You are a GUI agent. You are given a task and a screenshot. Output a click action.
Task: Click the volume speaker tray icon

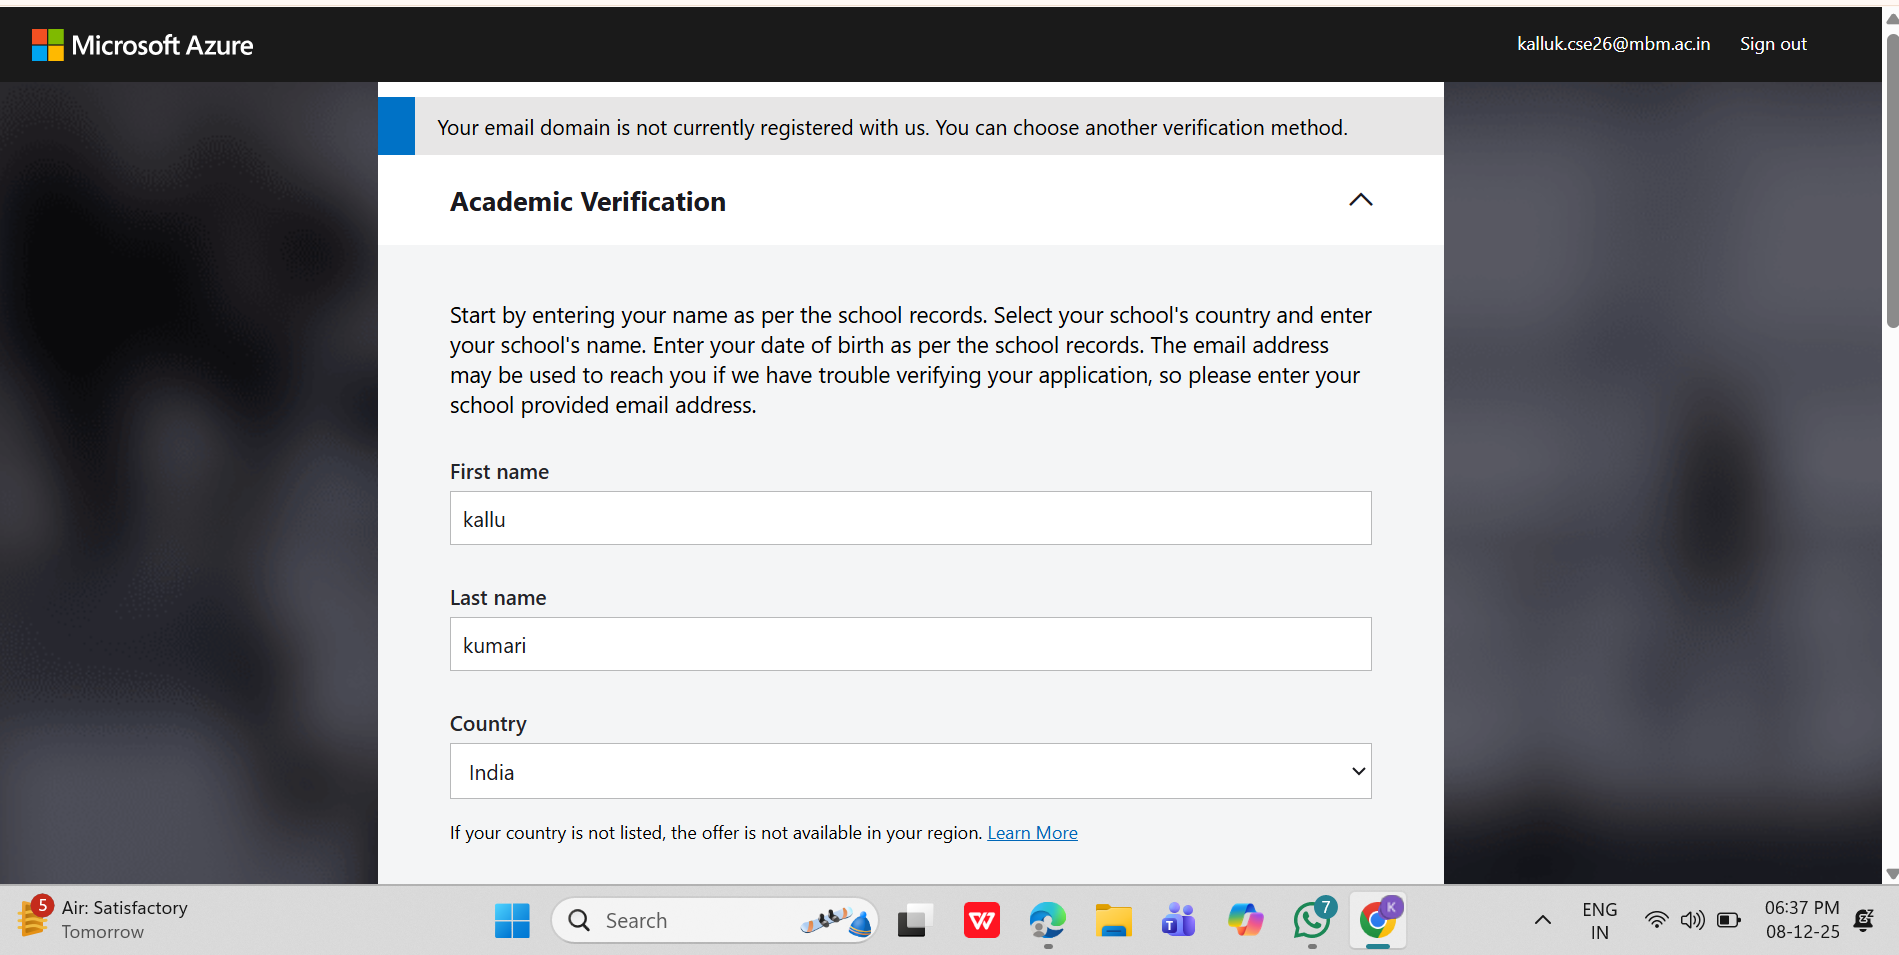[1692, 920]
